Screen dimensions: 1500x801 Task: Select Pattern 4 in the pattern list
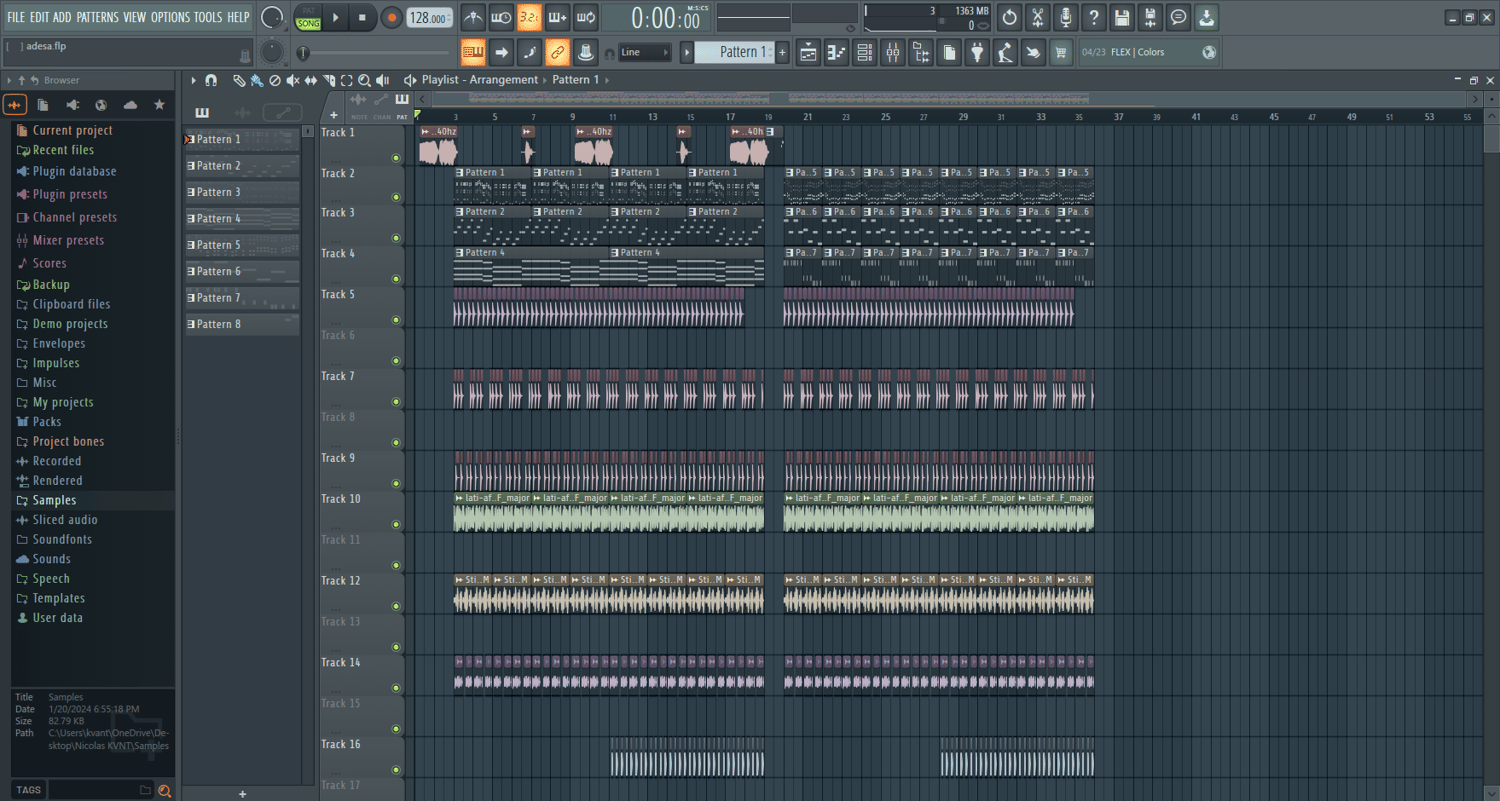coord(242,218)
